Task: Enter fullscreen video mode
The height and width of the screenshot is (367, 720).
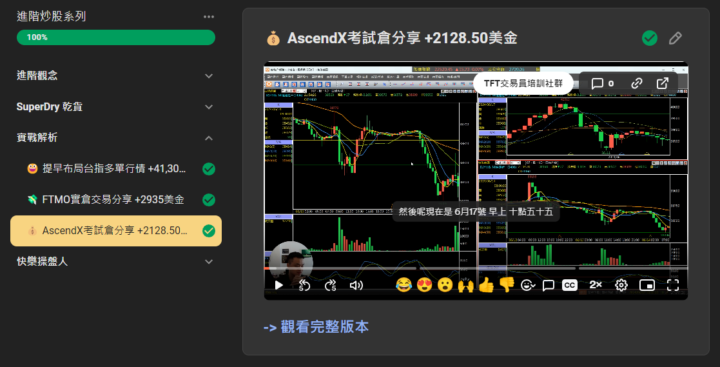Action: pyautogui.click(x=673, y=285)
